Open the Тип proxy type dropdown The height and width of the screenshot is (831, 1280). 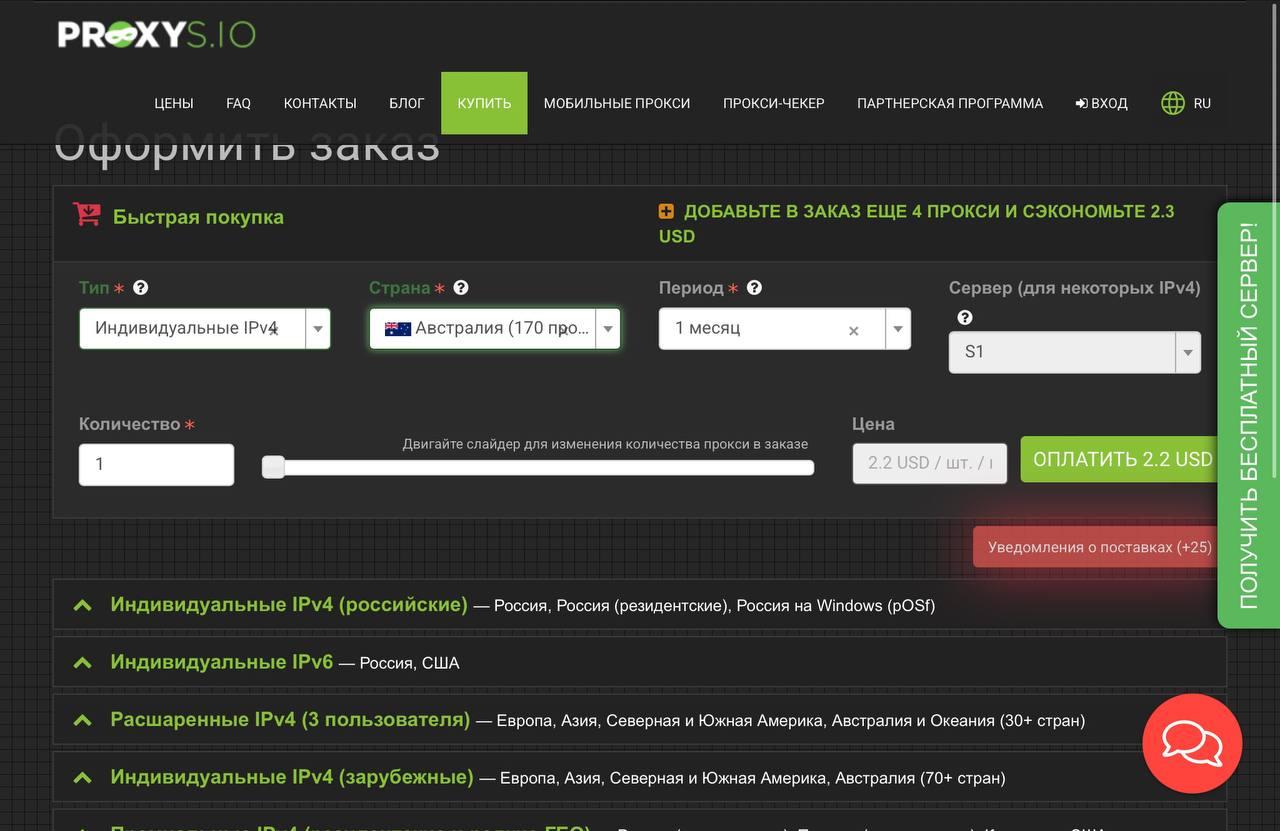318,329
